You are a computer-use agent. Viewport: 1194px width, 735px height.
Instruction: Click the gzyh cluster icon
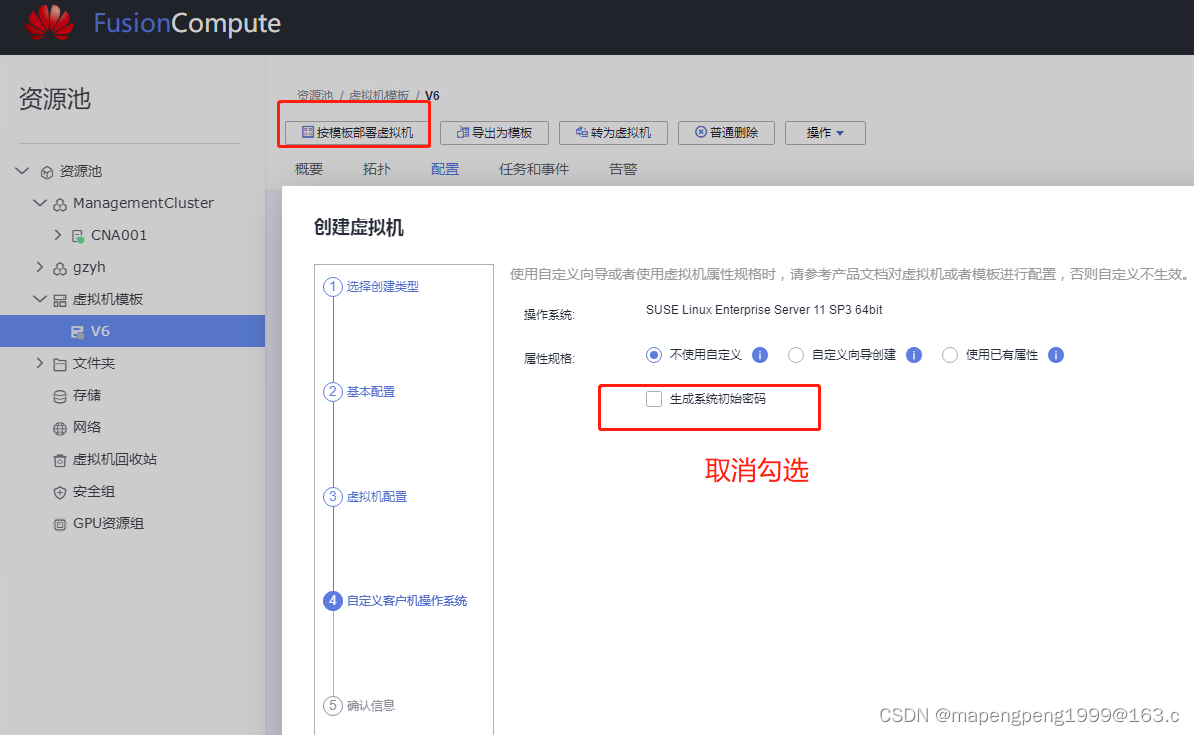point(59,268)
